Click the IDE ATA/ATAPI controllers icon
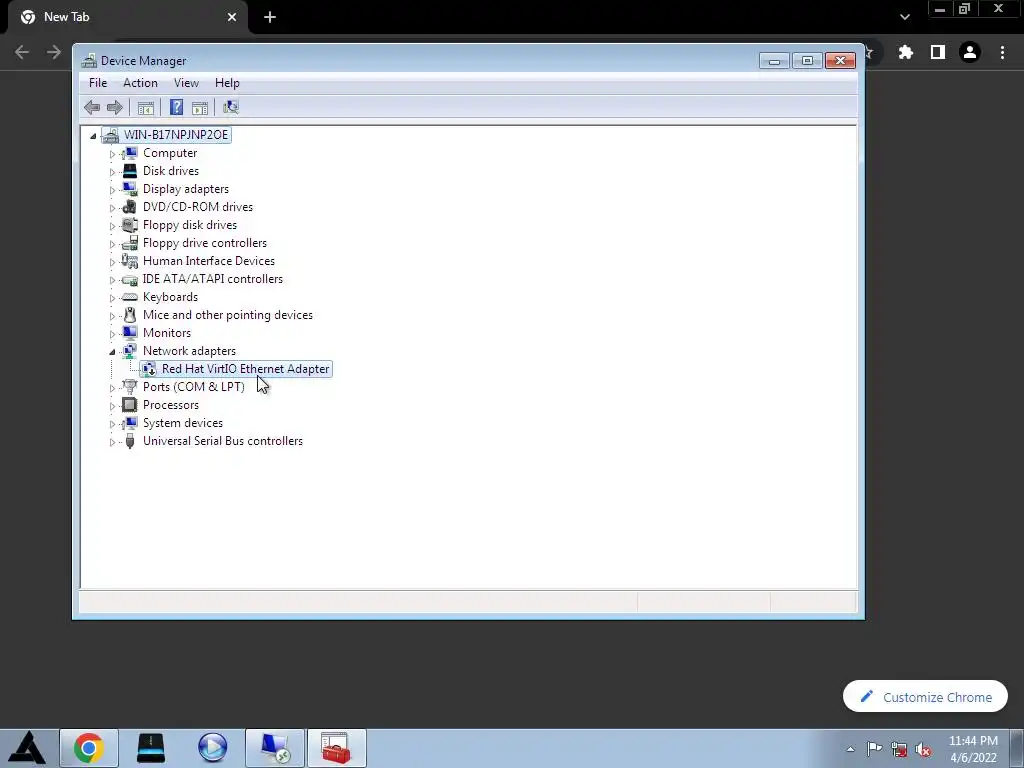1024x768 pixels. pos(130,280)
